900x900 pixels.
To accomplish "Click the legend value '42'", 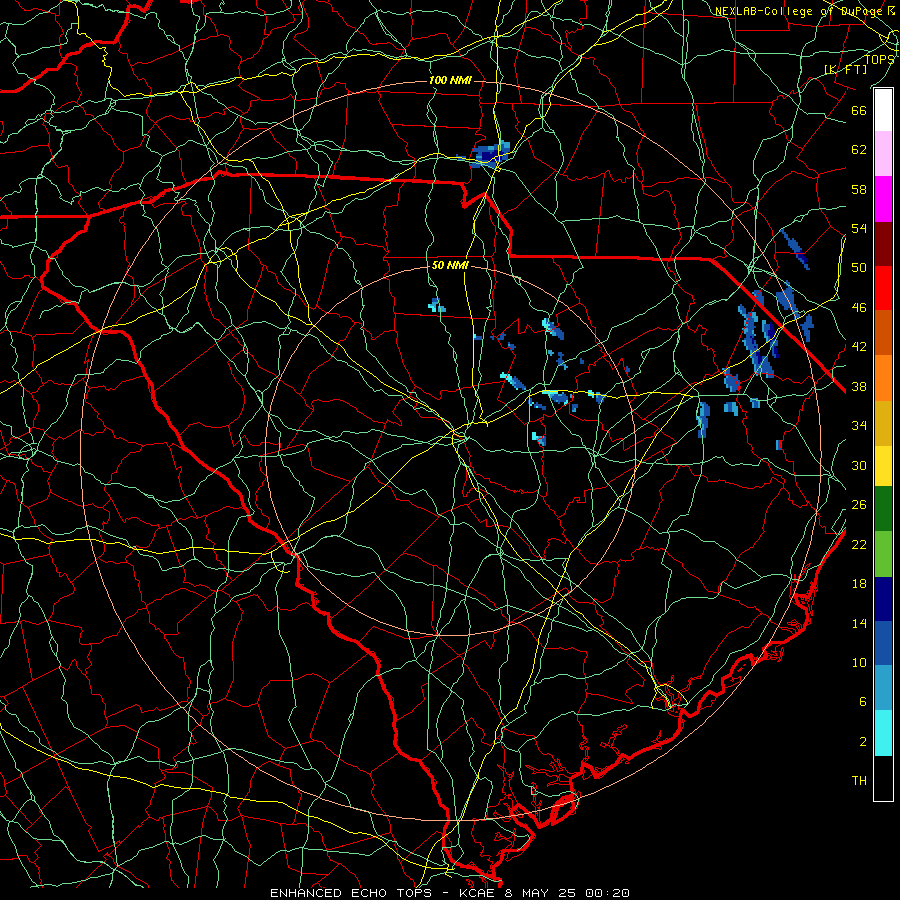I will click(859, 347).
